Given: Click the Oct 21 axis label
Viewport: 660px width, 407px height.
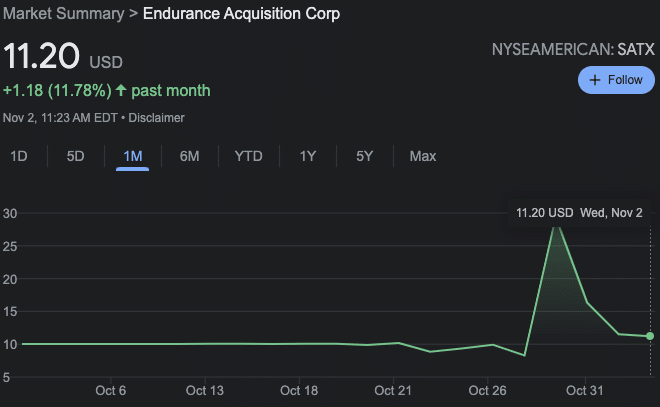Looking at the screenshot, I should 393,391.
